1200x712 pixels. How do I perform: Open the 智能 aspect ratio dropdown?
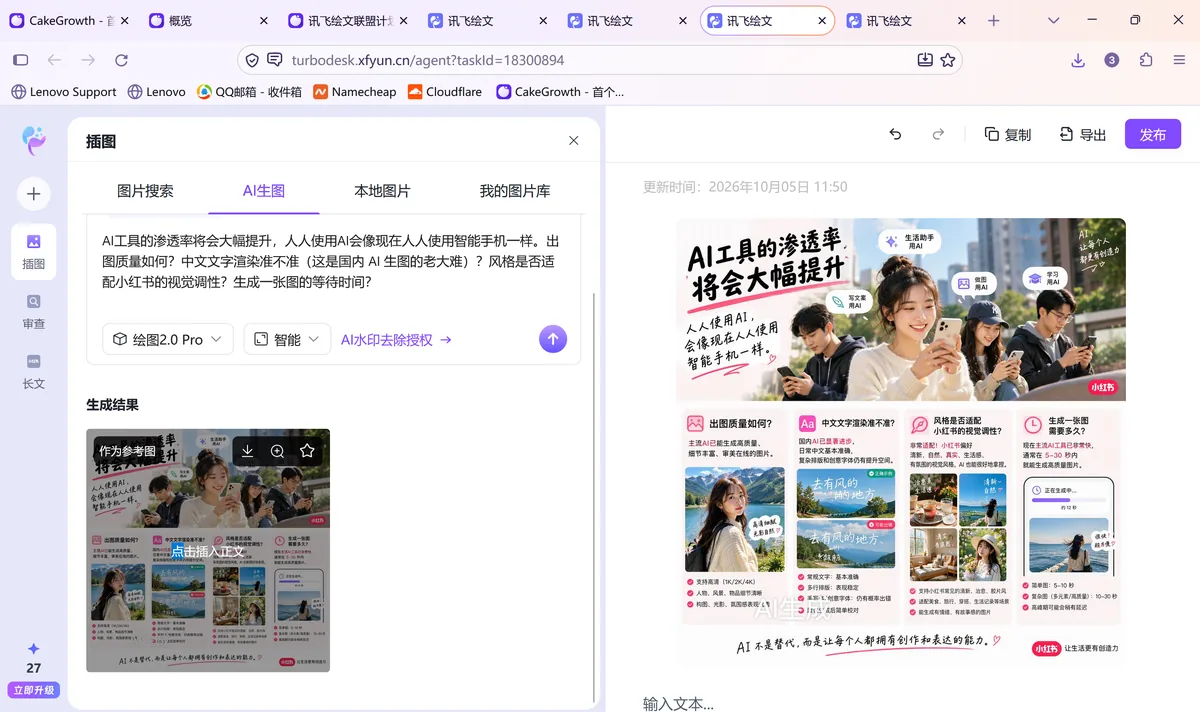[x=287, y=339]
